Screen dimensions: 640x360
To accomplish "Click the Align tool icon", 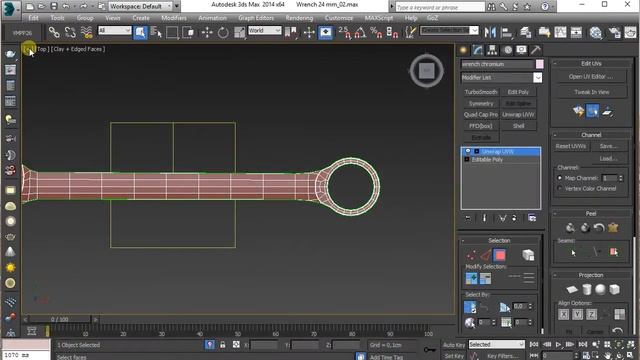I will pos(506,32).
